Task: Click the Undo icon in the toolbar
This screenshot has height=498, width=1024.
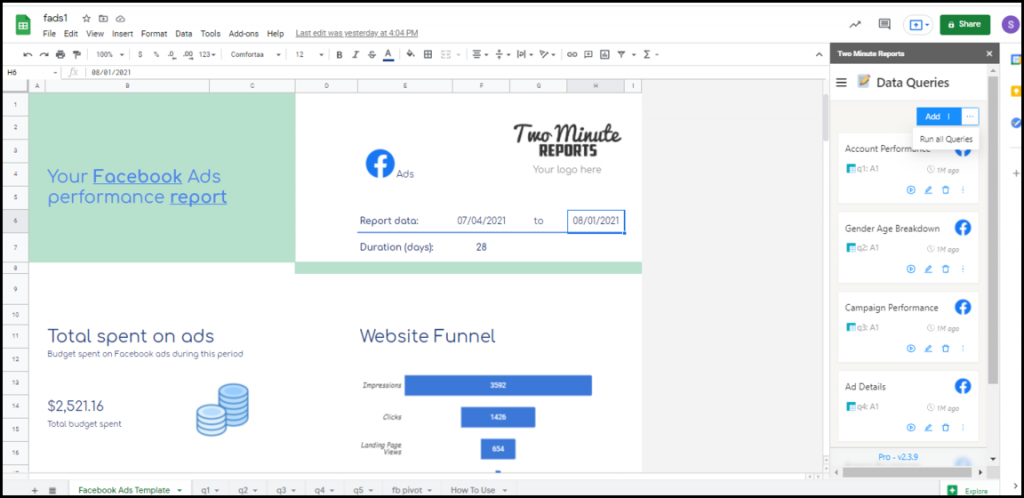Action: [x=27, y=55]
